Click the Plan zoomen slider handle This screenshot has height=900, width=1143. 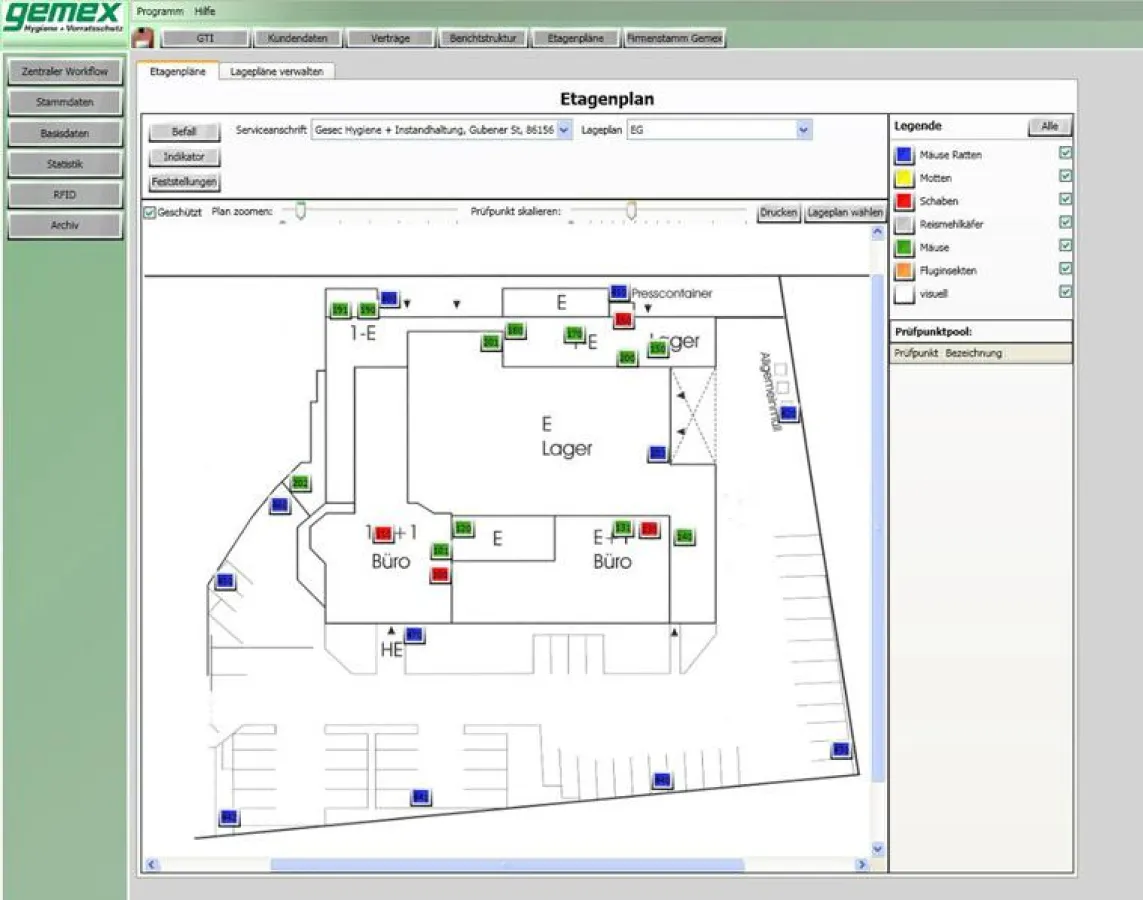pos(300,210)
